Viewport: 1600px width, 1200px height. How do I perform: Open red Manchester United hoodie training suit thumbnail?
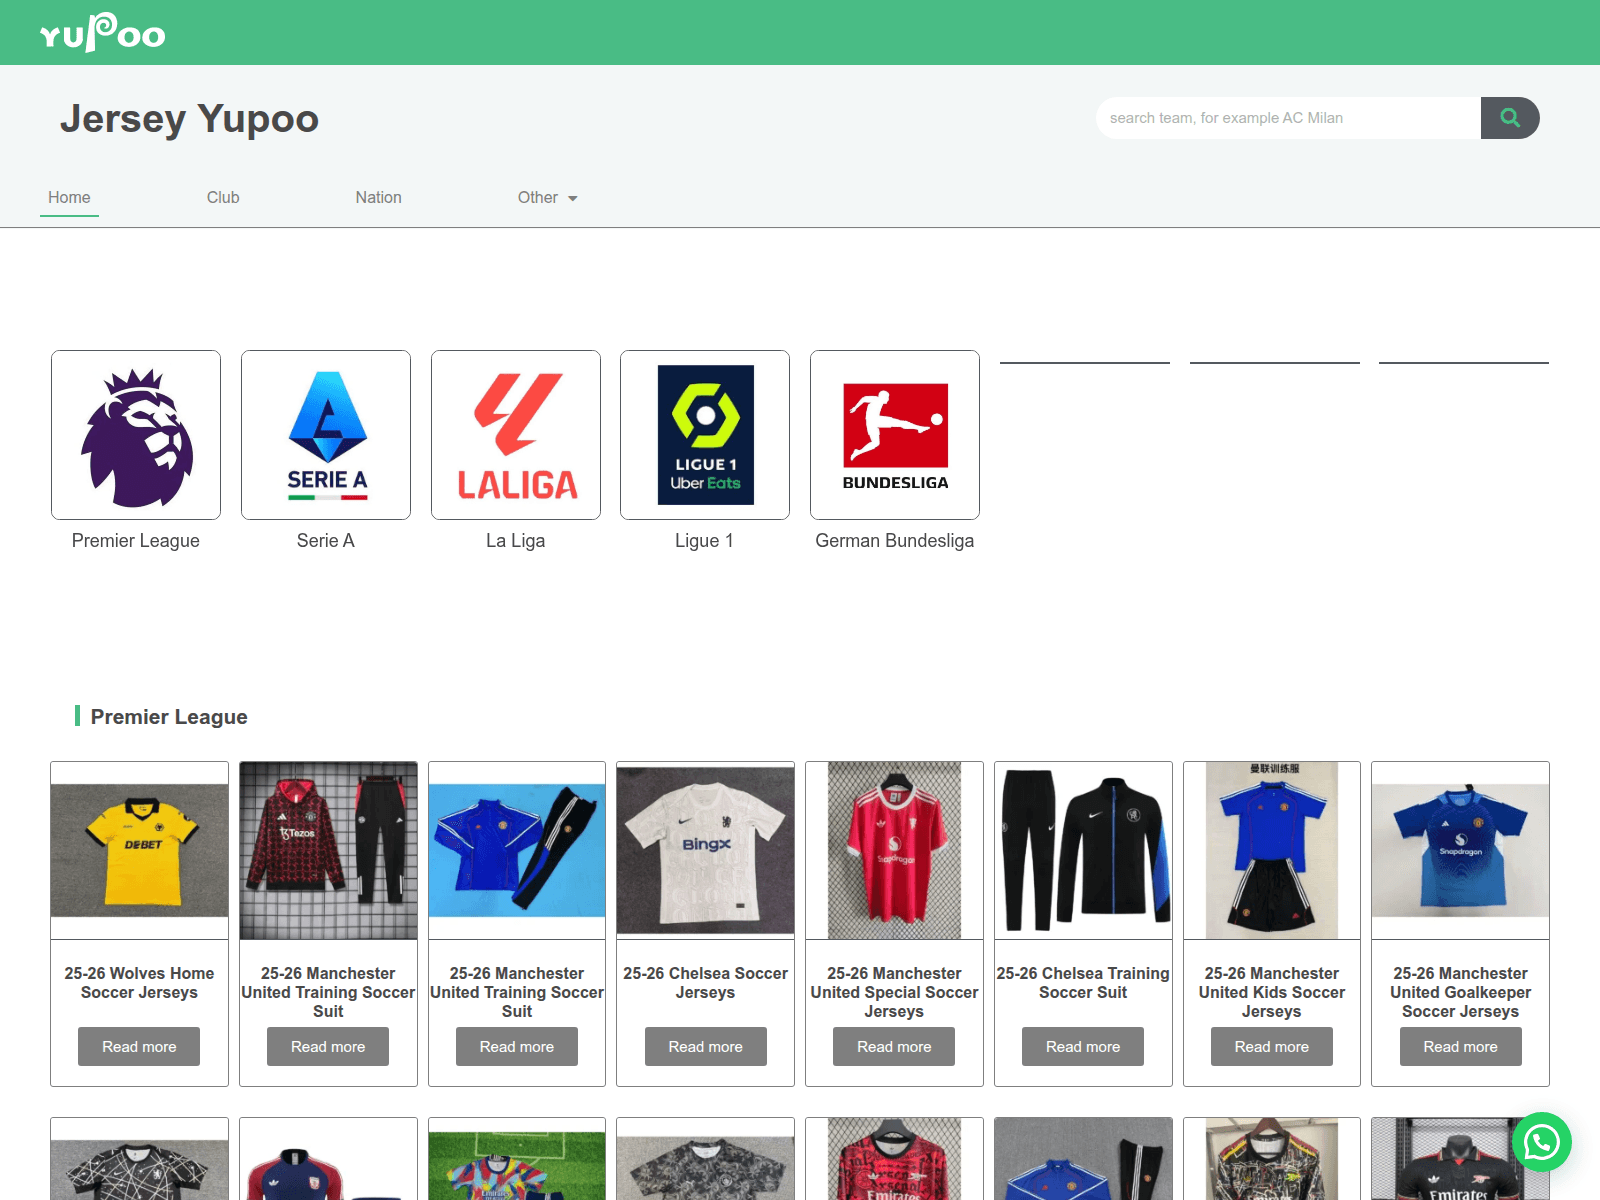[x=328, y=850]
